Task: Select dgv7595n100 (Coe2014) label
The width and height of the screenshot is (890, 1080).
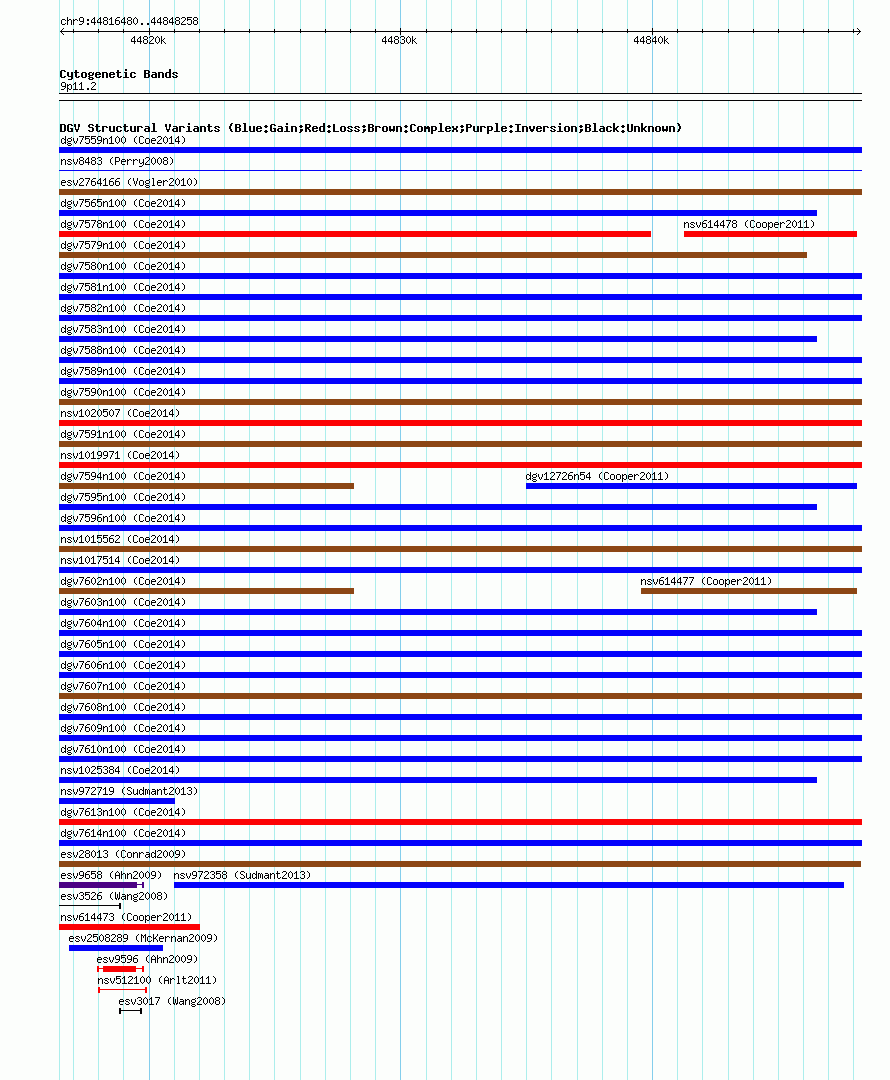Action: (x=123, y=497)
